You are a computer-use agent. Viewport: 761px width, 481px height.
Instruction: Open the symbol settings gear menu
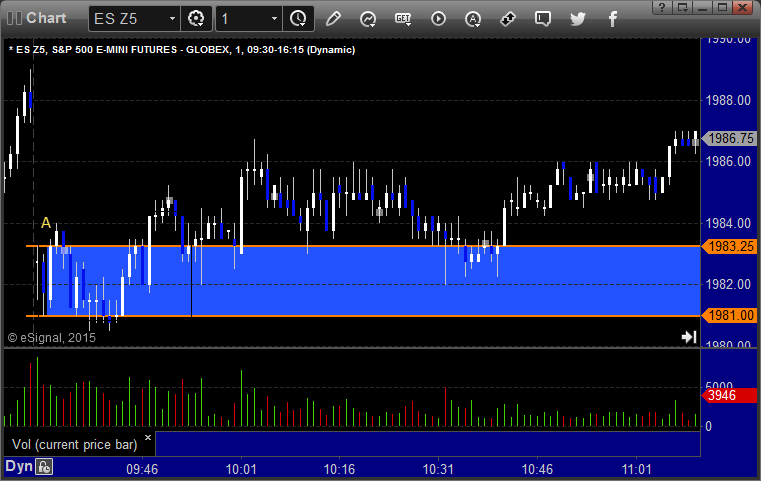[x=196, y=19]
